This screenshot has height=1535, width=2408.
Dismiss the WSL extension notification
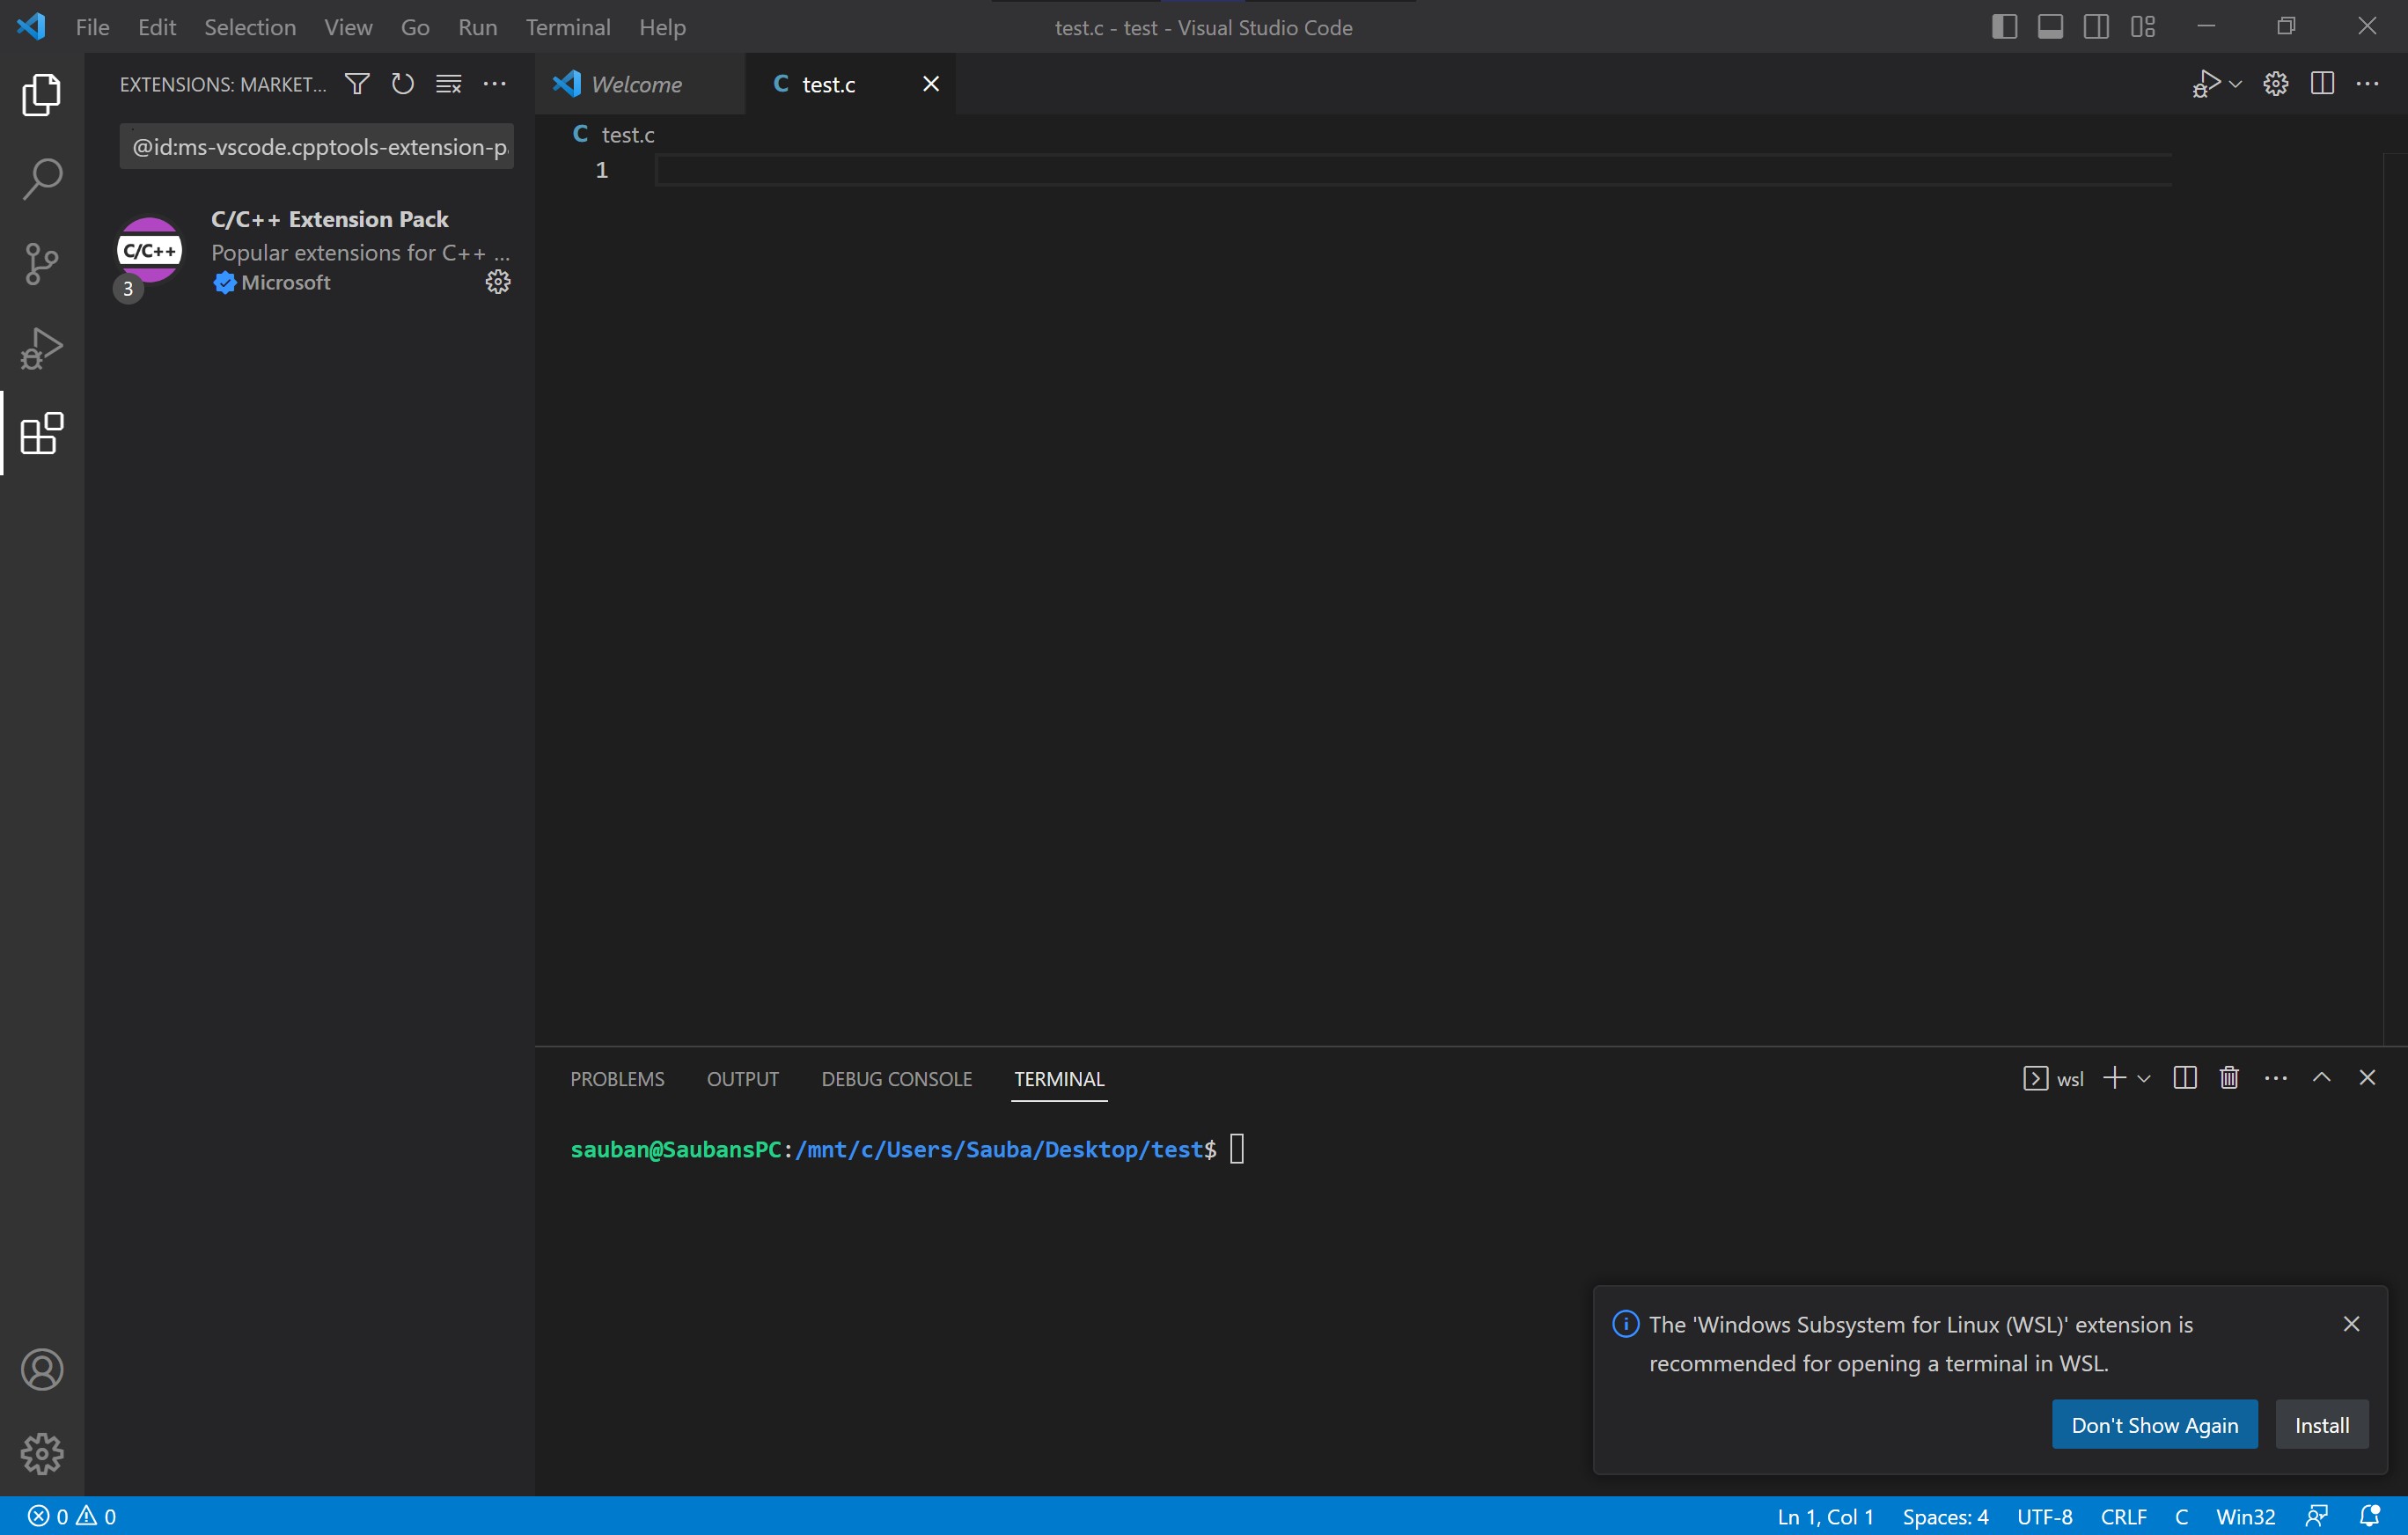click(x=2351, y=1324)
